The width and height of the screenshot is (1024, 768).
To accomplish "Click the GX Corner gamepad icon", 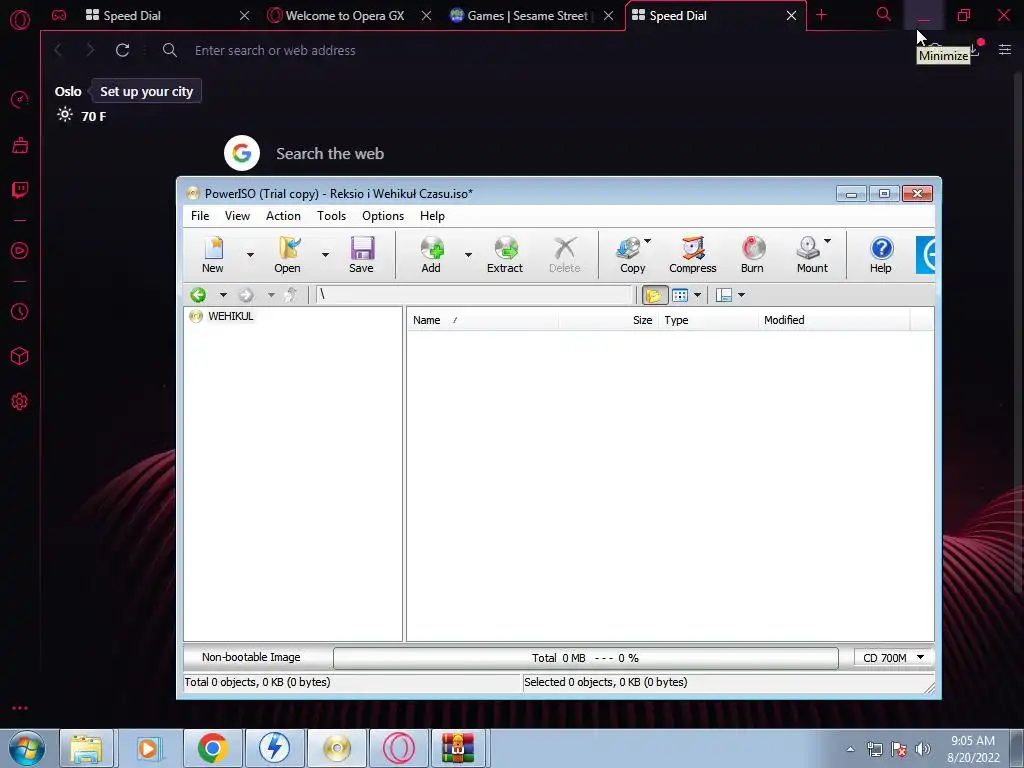I will 59,15.
